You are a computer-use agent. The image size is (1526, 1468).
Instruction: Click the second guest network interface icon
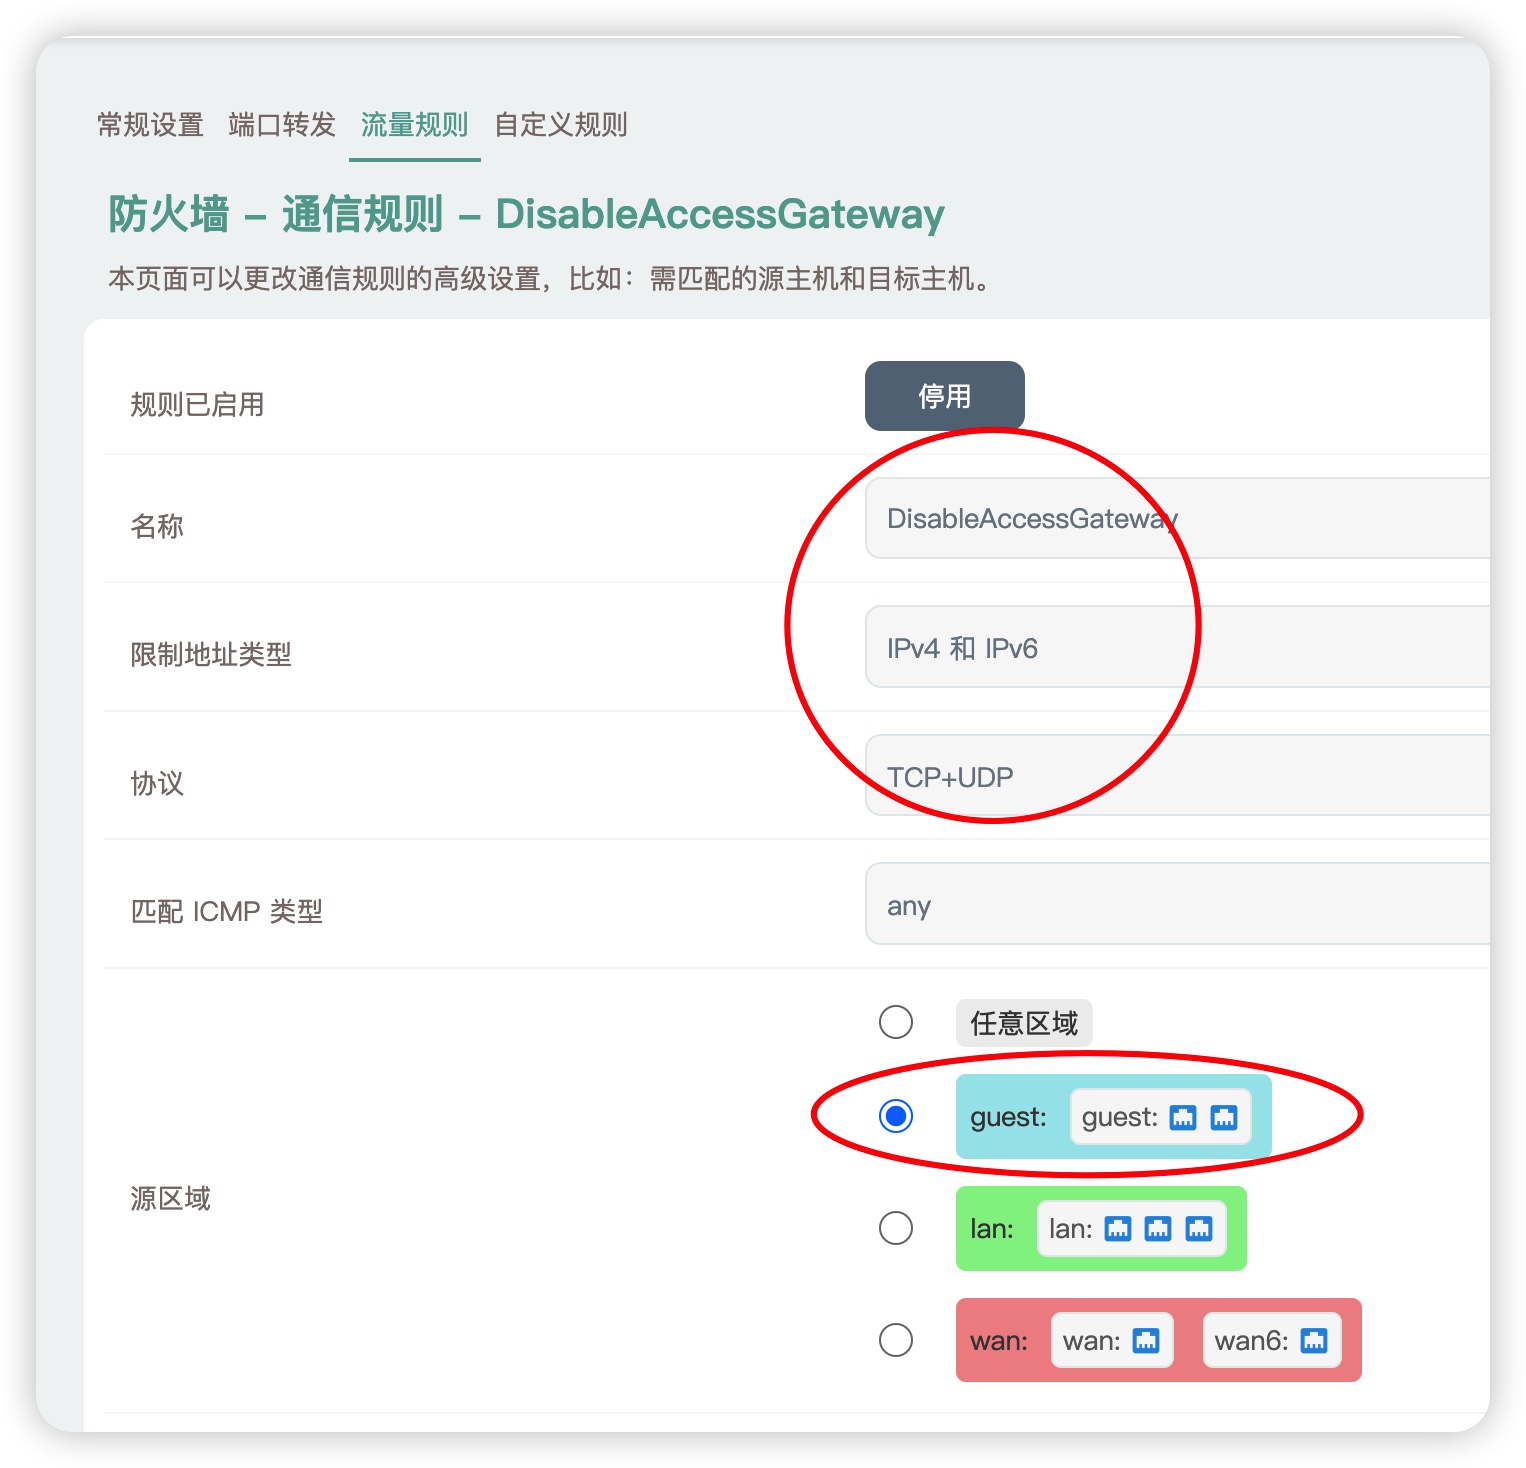pyautogui.click(x=1226, y=1118)
